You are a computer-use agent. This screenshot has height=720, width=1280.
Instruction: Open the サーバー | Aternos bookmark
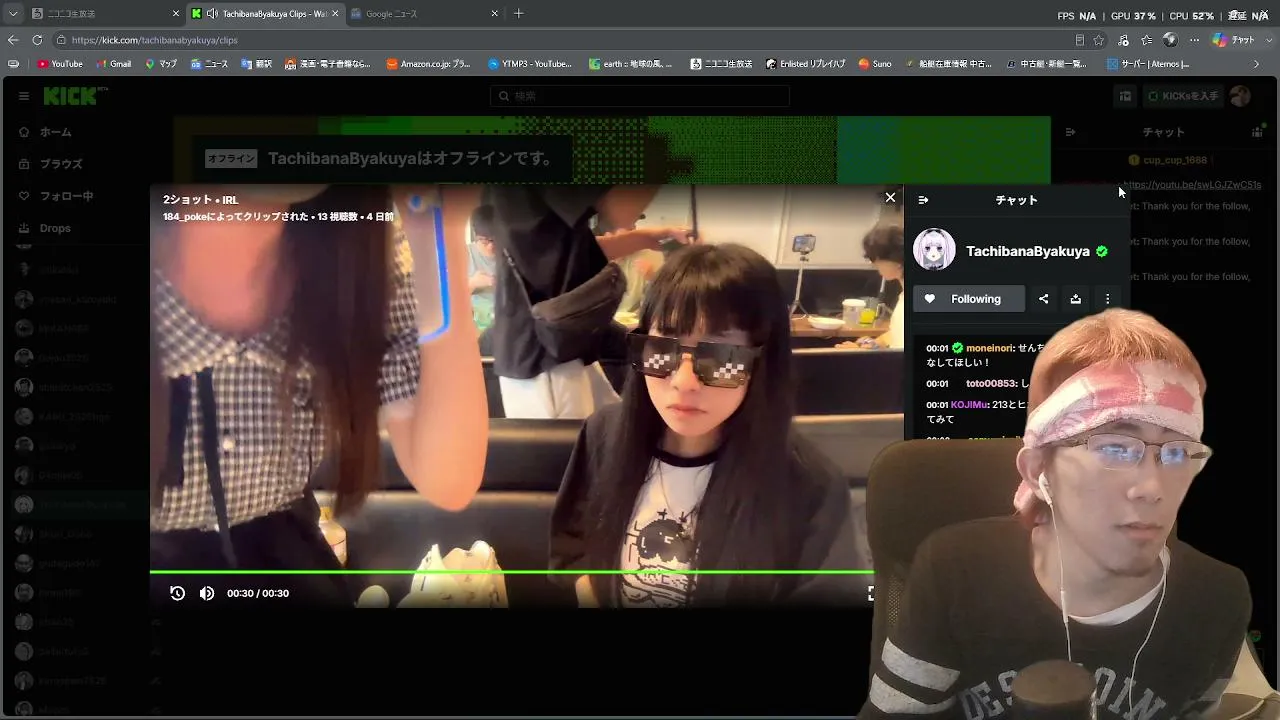1148,64
